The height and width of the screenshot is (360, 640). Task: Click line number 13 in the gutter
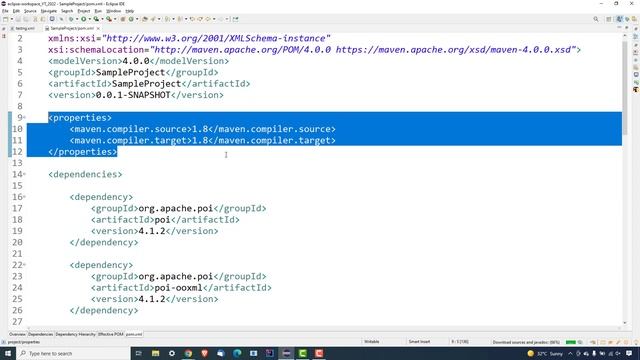tap(17, 163)
